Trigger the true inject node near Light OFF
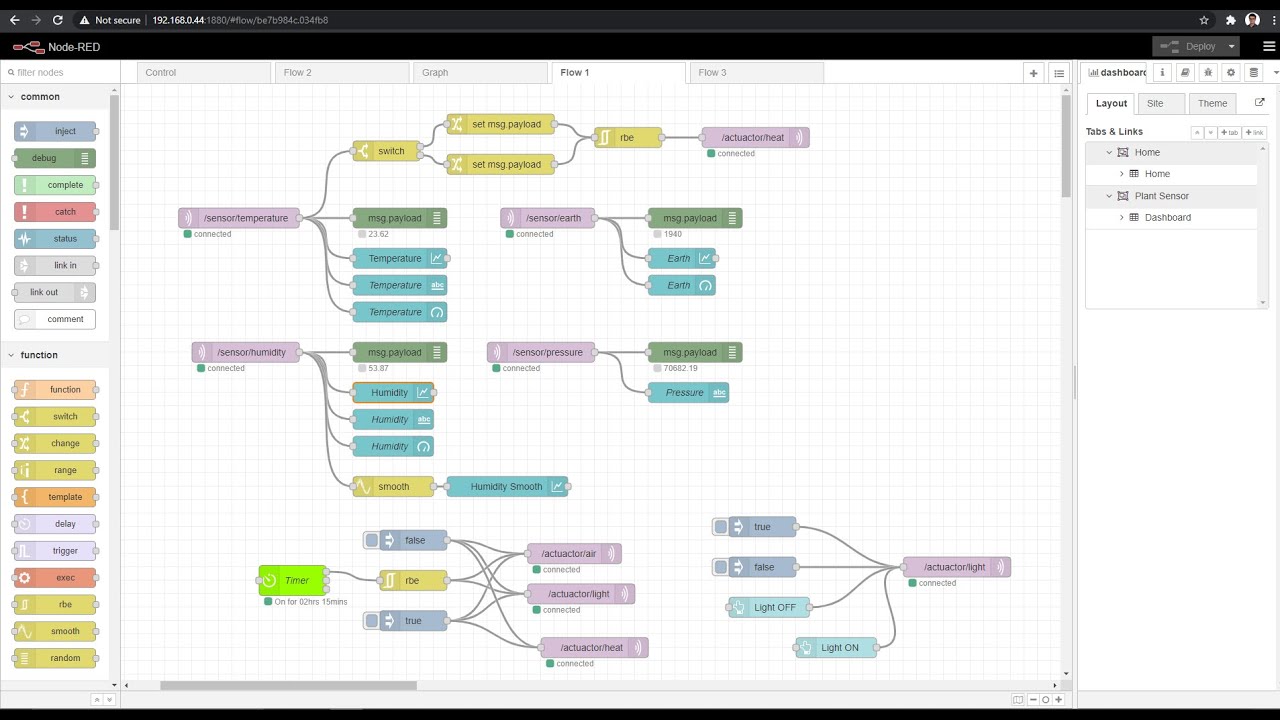The height and width of the screenshot is (720, 1280). click(721, 527)
